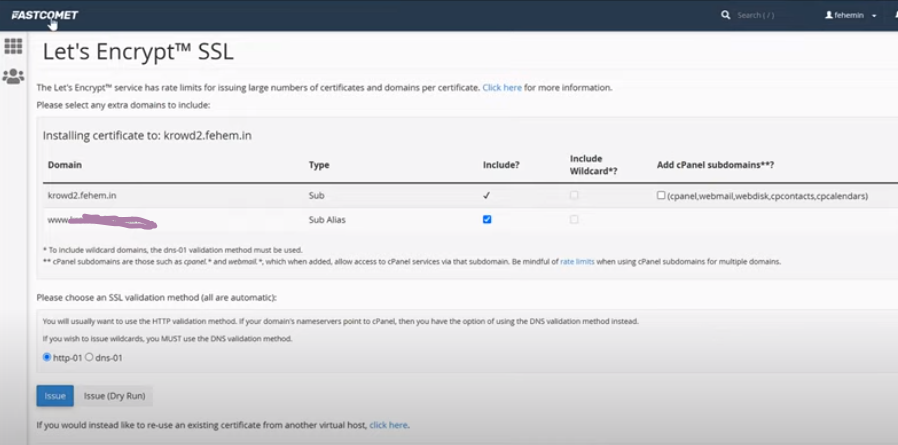Expand the fehemin account dropdown arrow

click(874, 16)
